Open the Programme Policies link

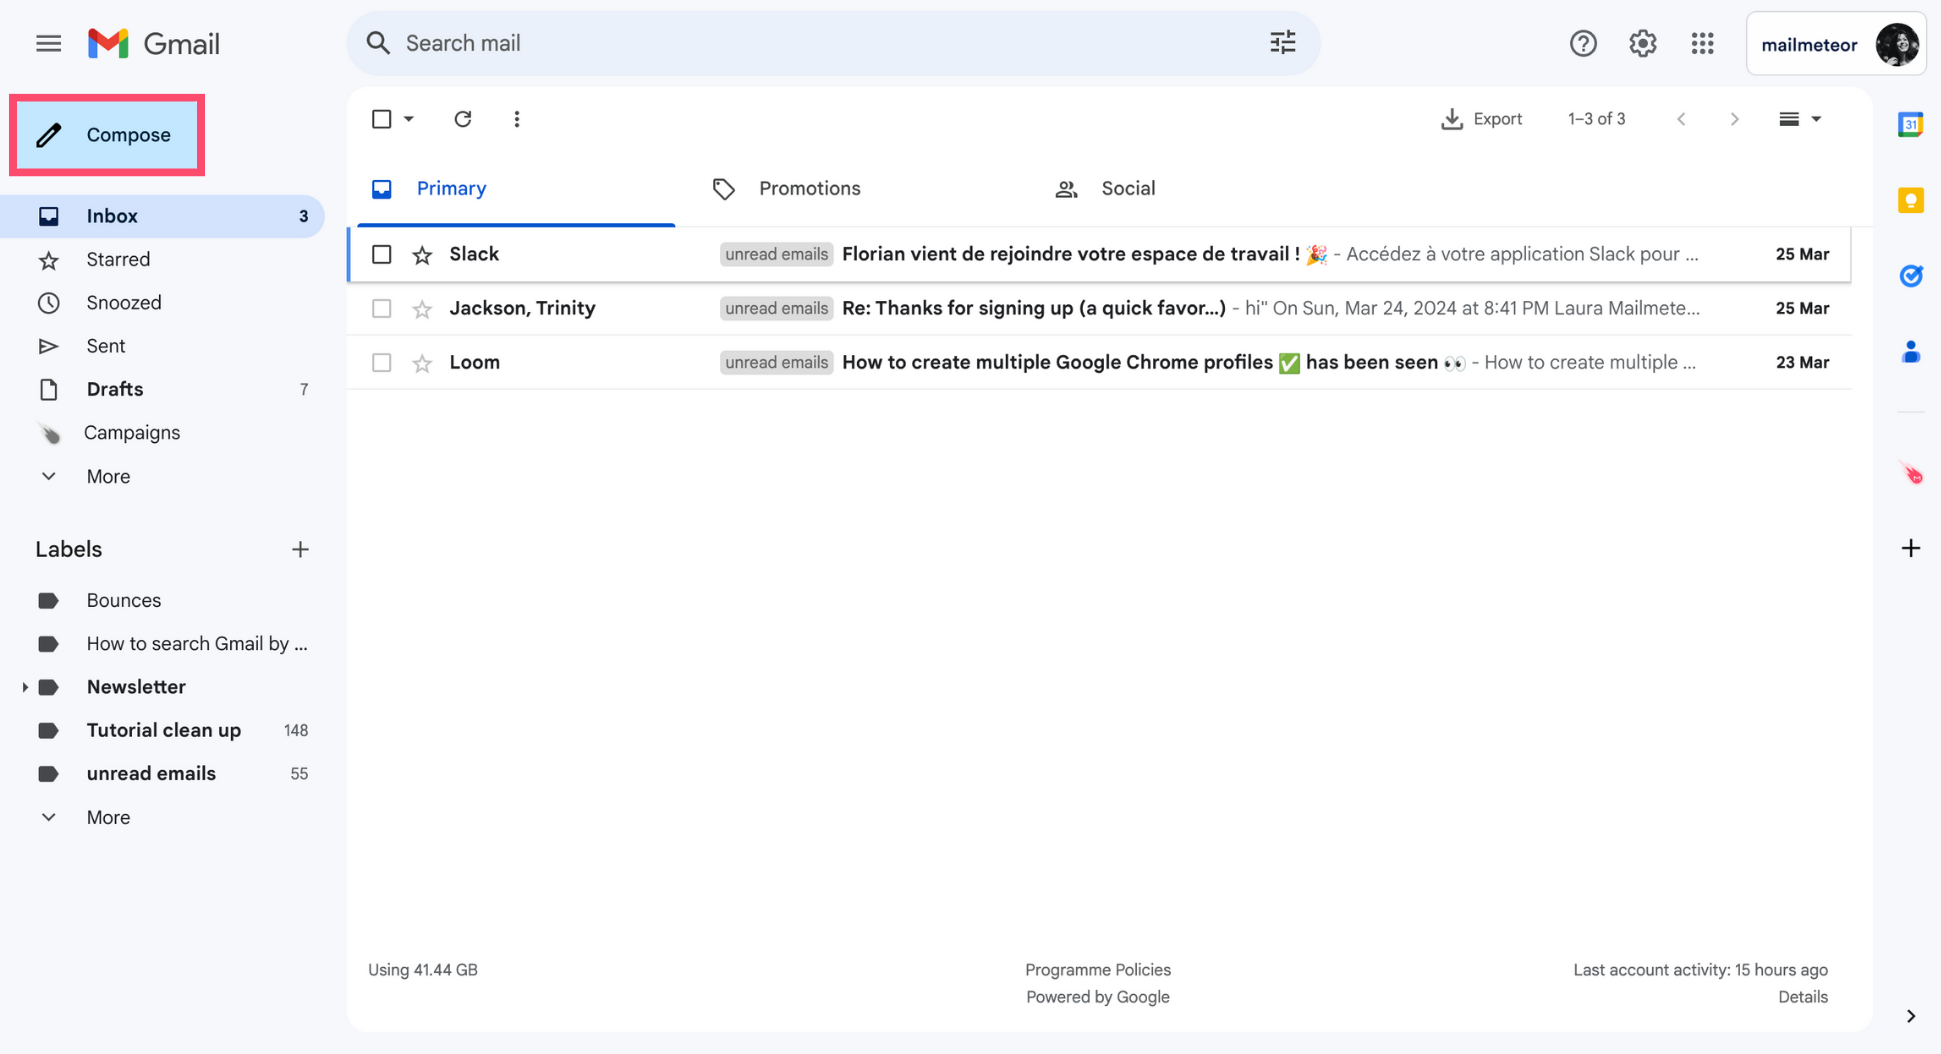[x=1097, y=969]
